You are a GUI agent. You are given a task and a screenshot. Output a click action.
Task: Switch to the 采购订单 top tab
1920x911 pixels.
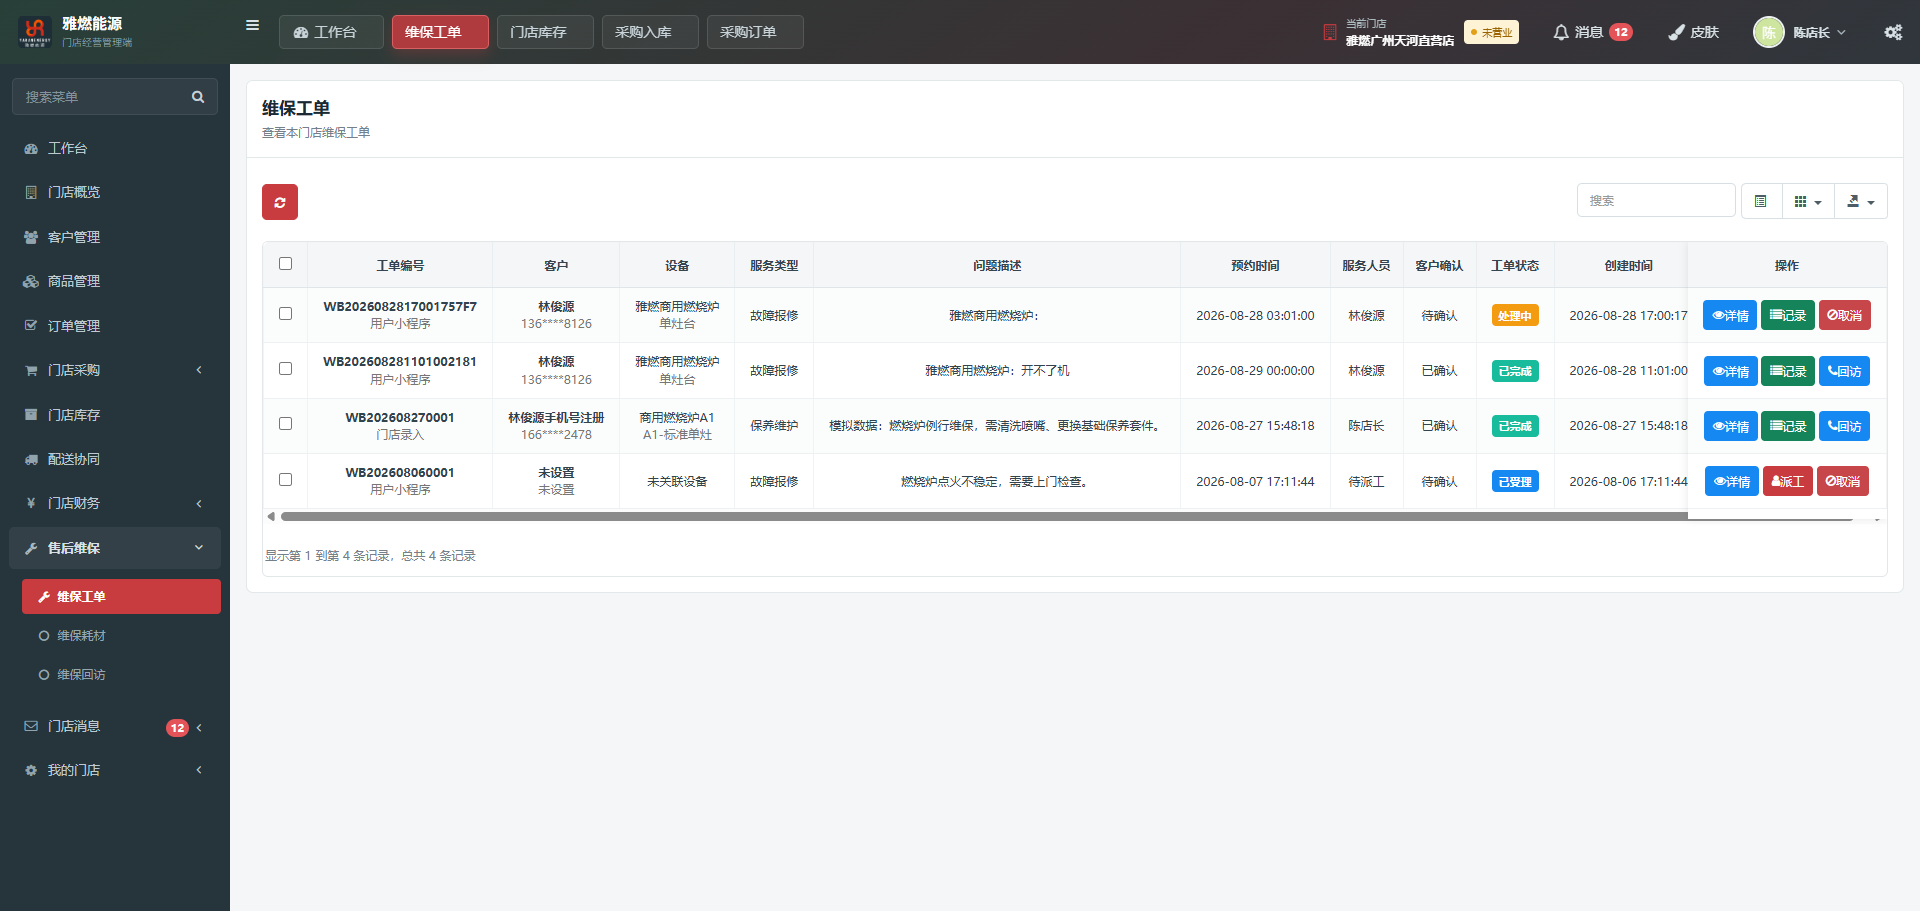[x=754, y=32]
